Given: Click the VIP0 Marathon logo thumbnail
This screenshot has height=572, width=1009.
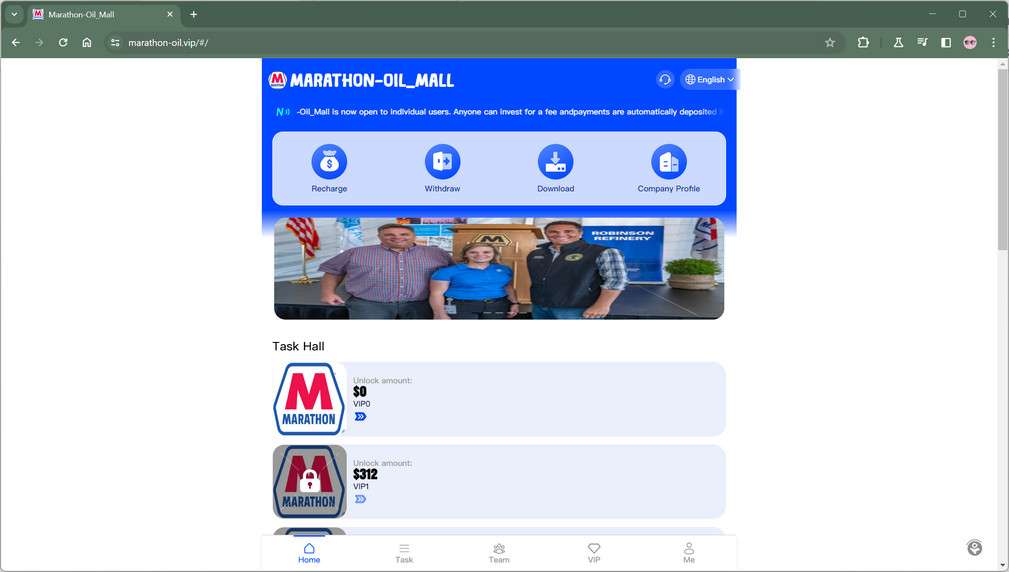Looking at the screenshot, I should (310, 399).
